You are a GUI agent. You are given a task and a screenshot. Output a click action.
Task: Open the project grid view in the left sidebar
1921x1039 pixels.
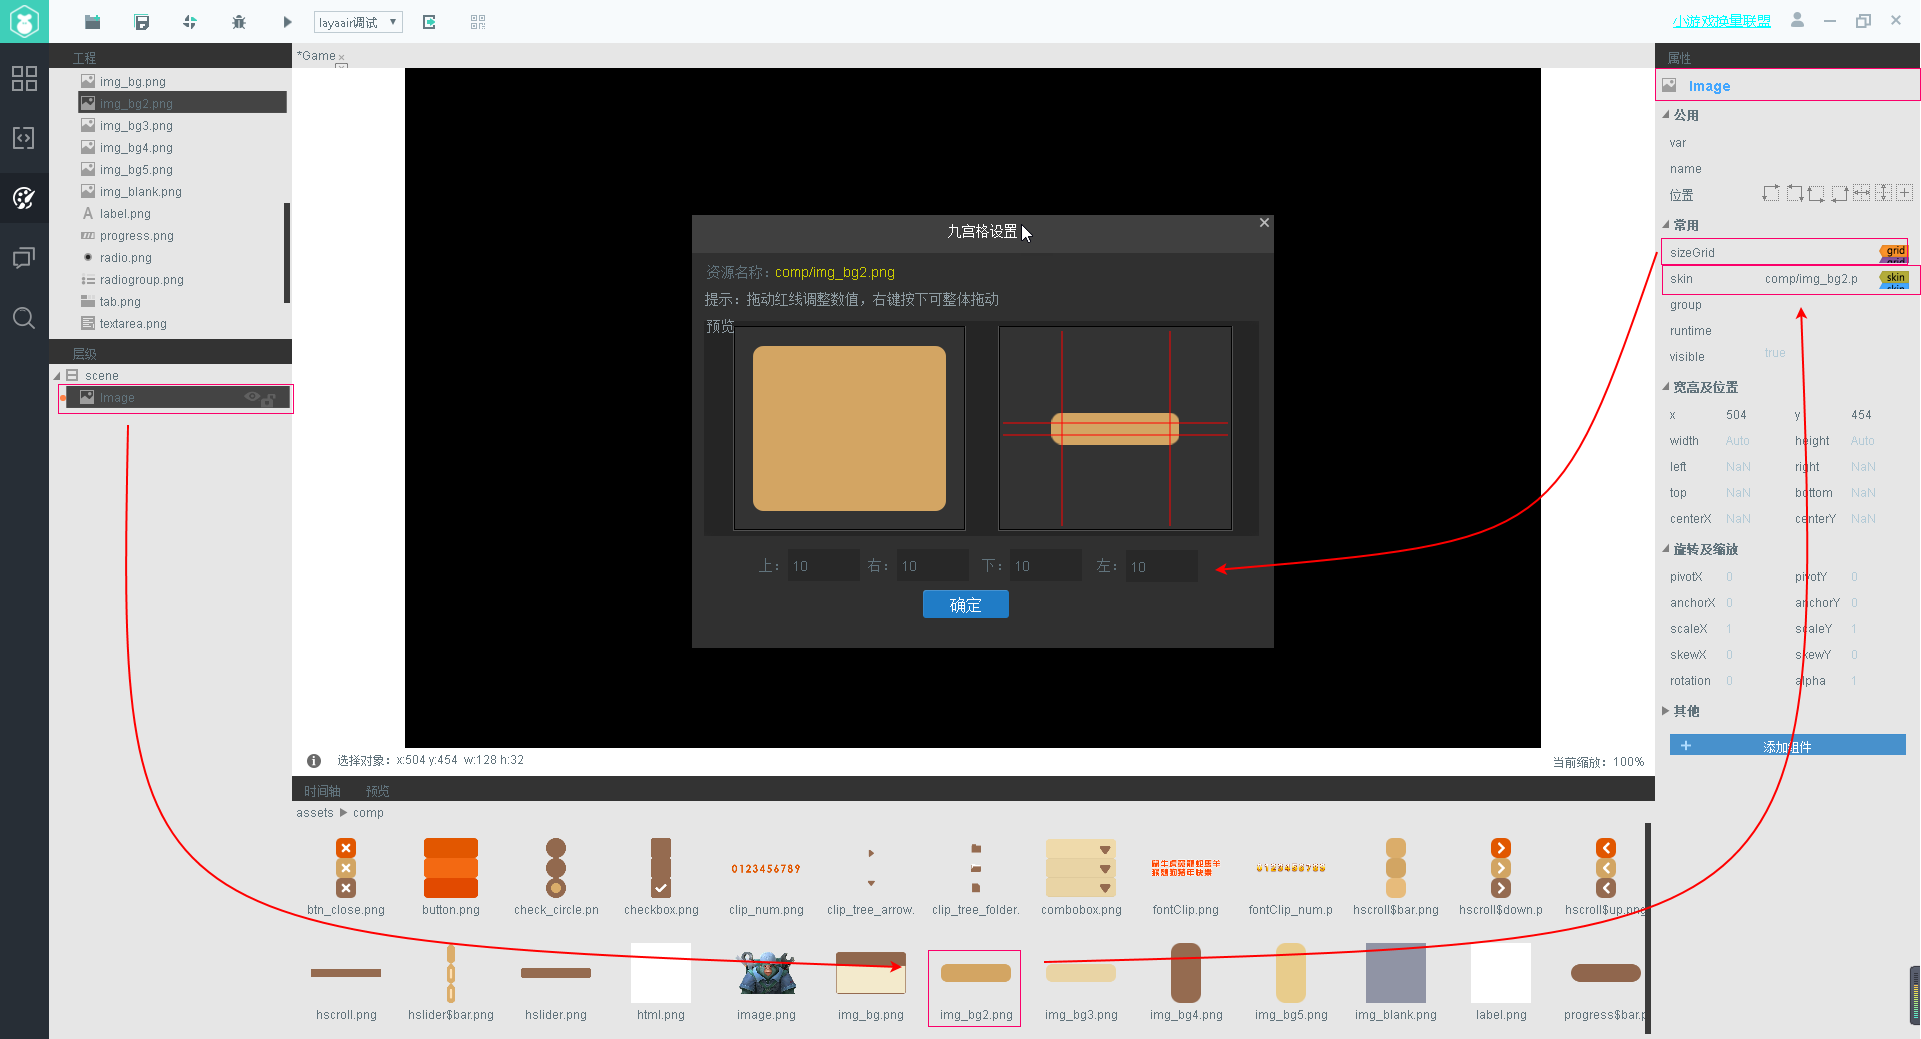(x=24, y=78)
